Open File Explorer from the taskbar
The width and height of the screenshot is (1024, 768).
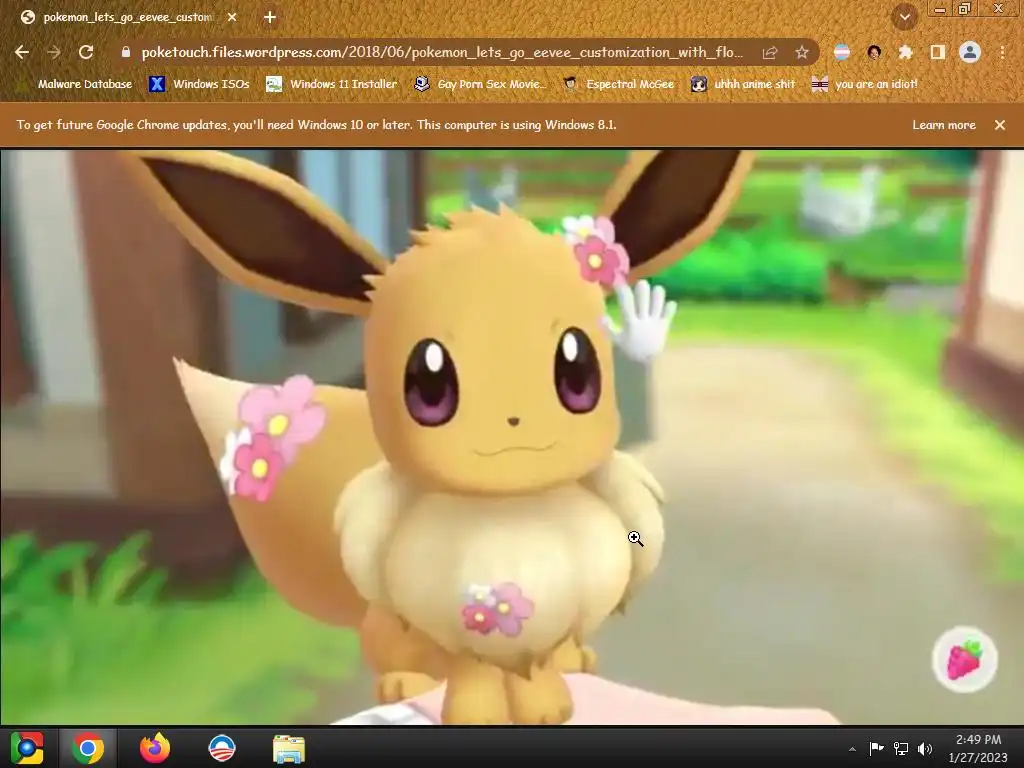pos(288,748)
